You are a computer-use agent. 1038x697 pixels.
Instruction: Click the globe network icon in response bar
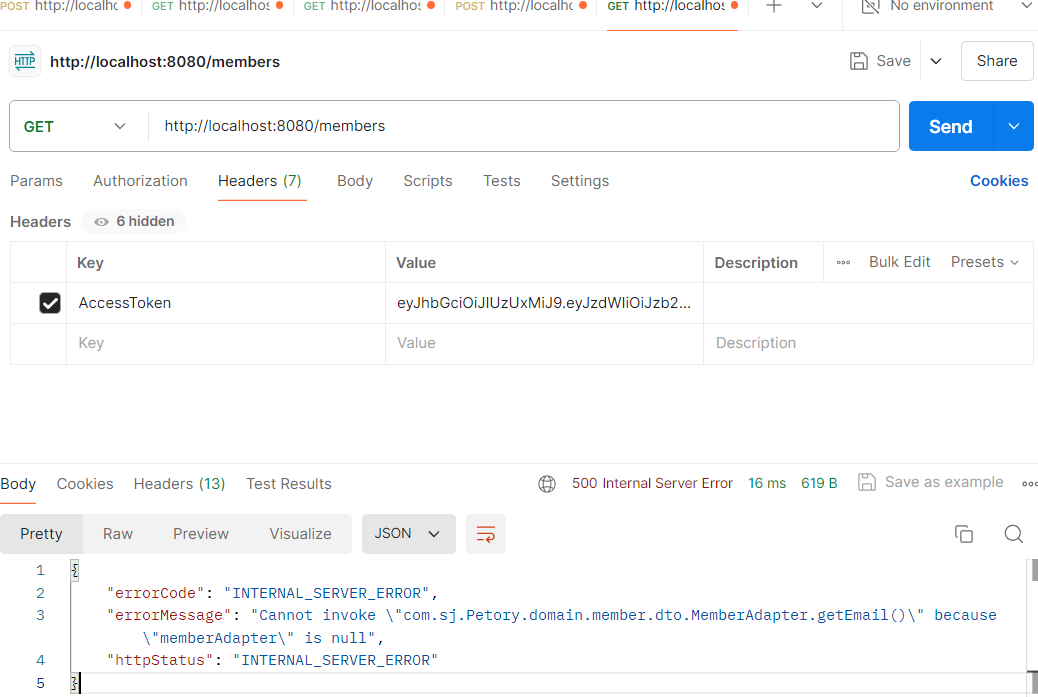pos(547,484)
